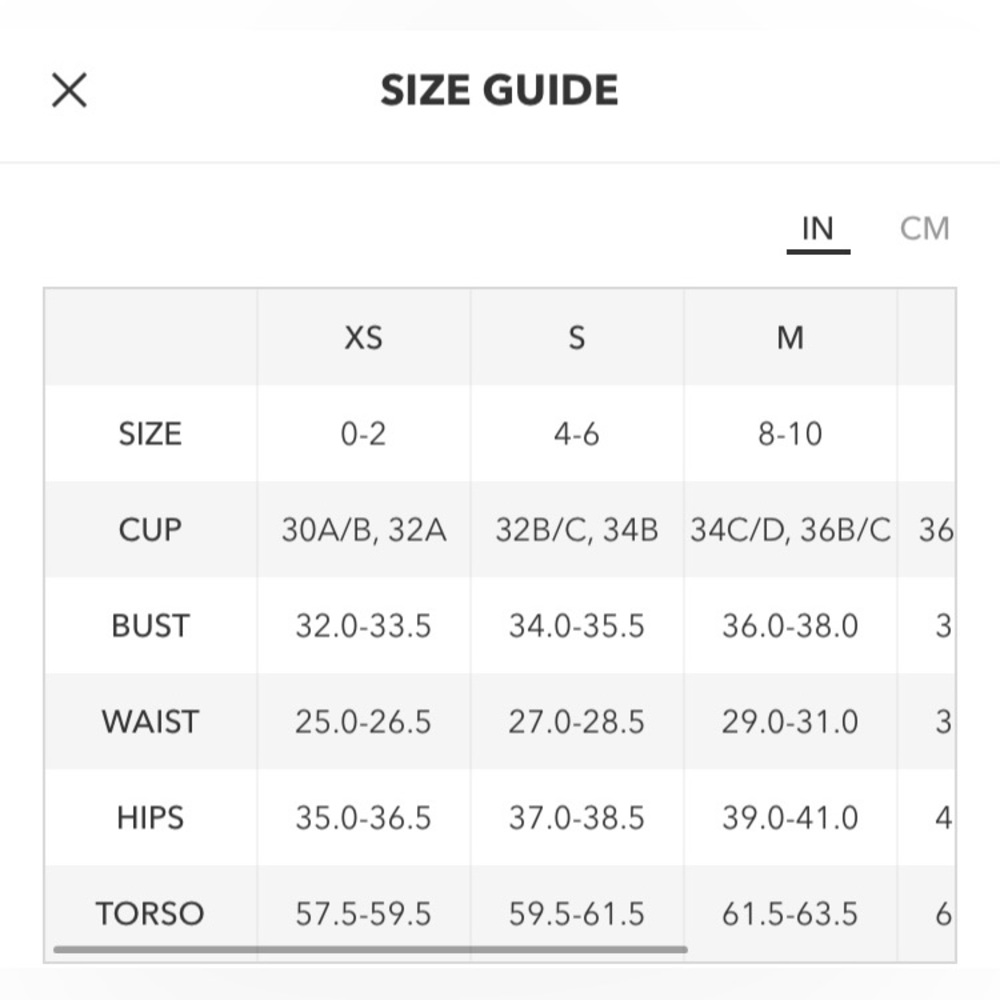Click the horizontal scrollbar under the table
Viewport: 1000px width, 1000px height.
pos(370,949)
